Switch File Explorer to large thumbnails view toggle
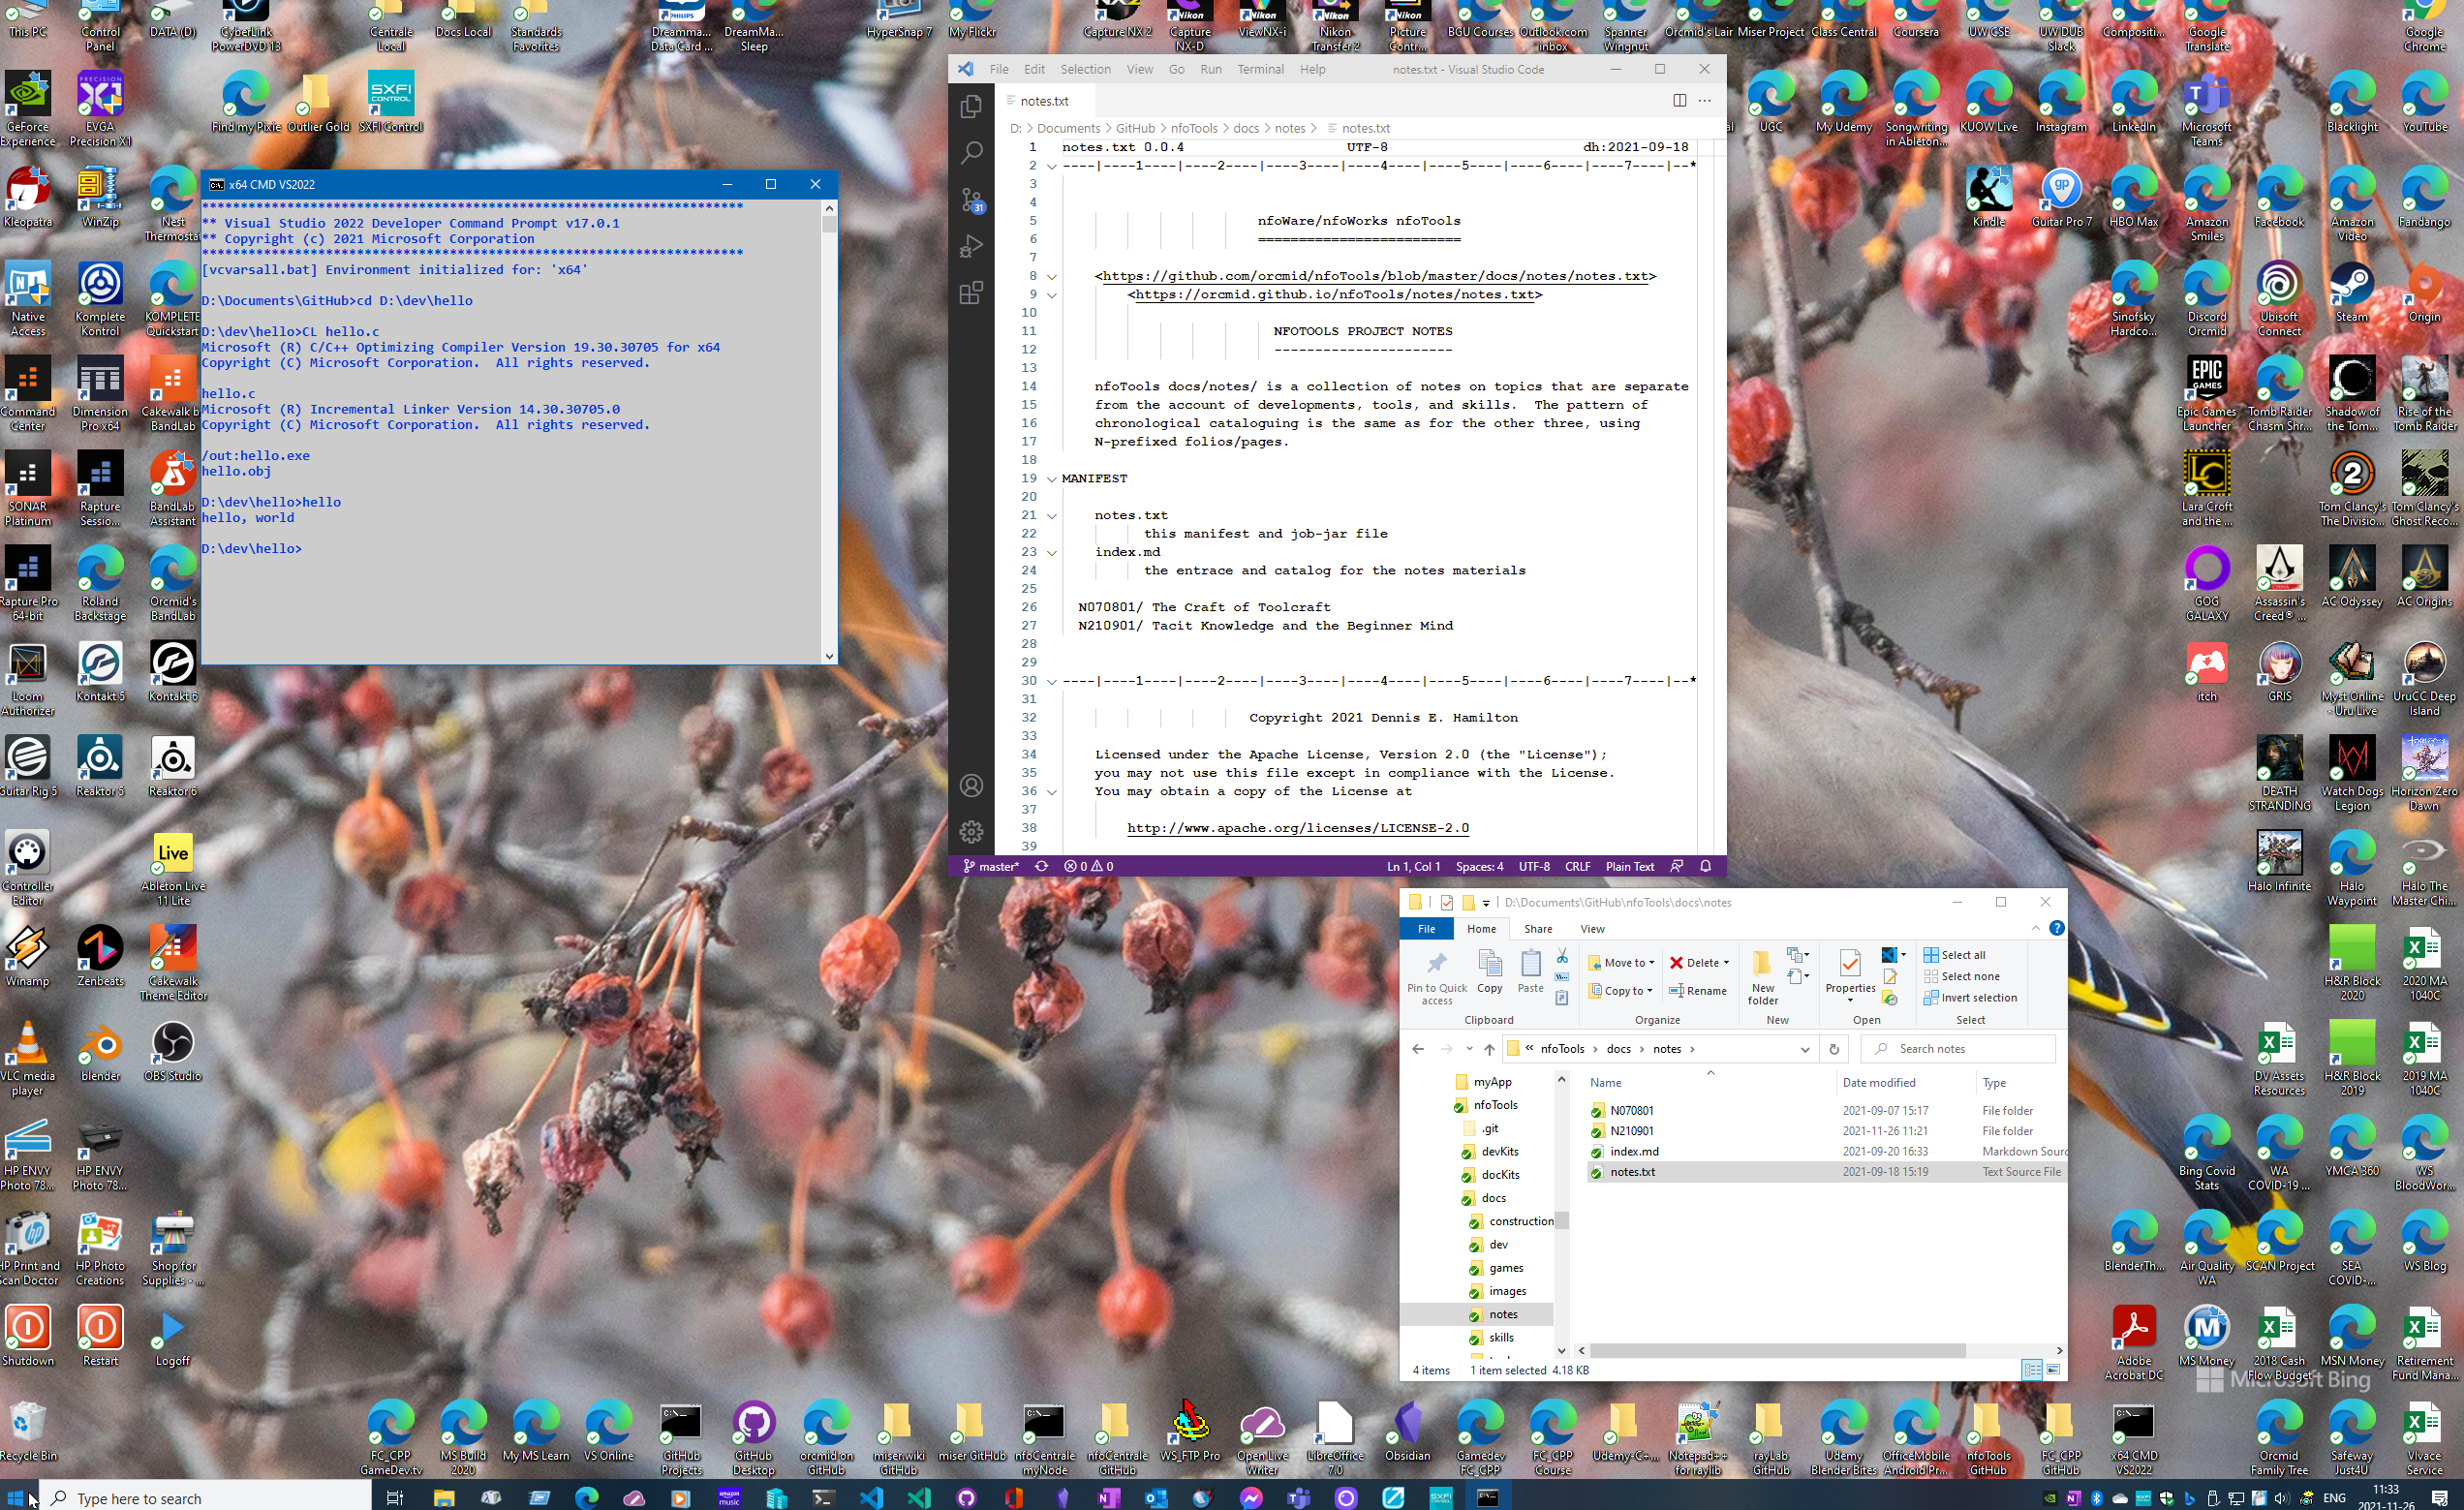This screenshot has height=1510, width=2464. click(2052, 1370)
